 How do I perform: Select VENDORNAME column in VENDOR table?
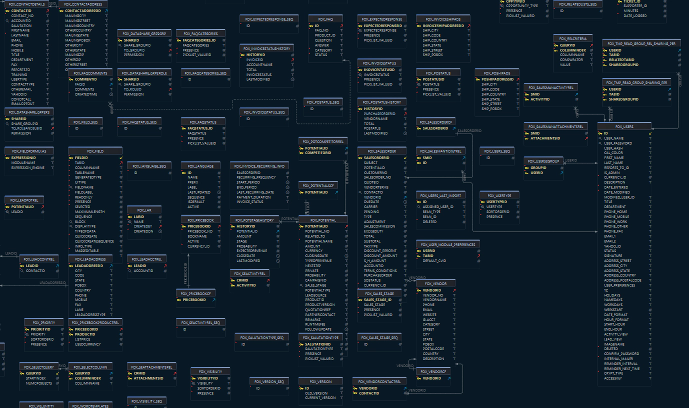434,300
